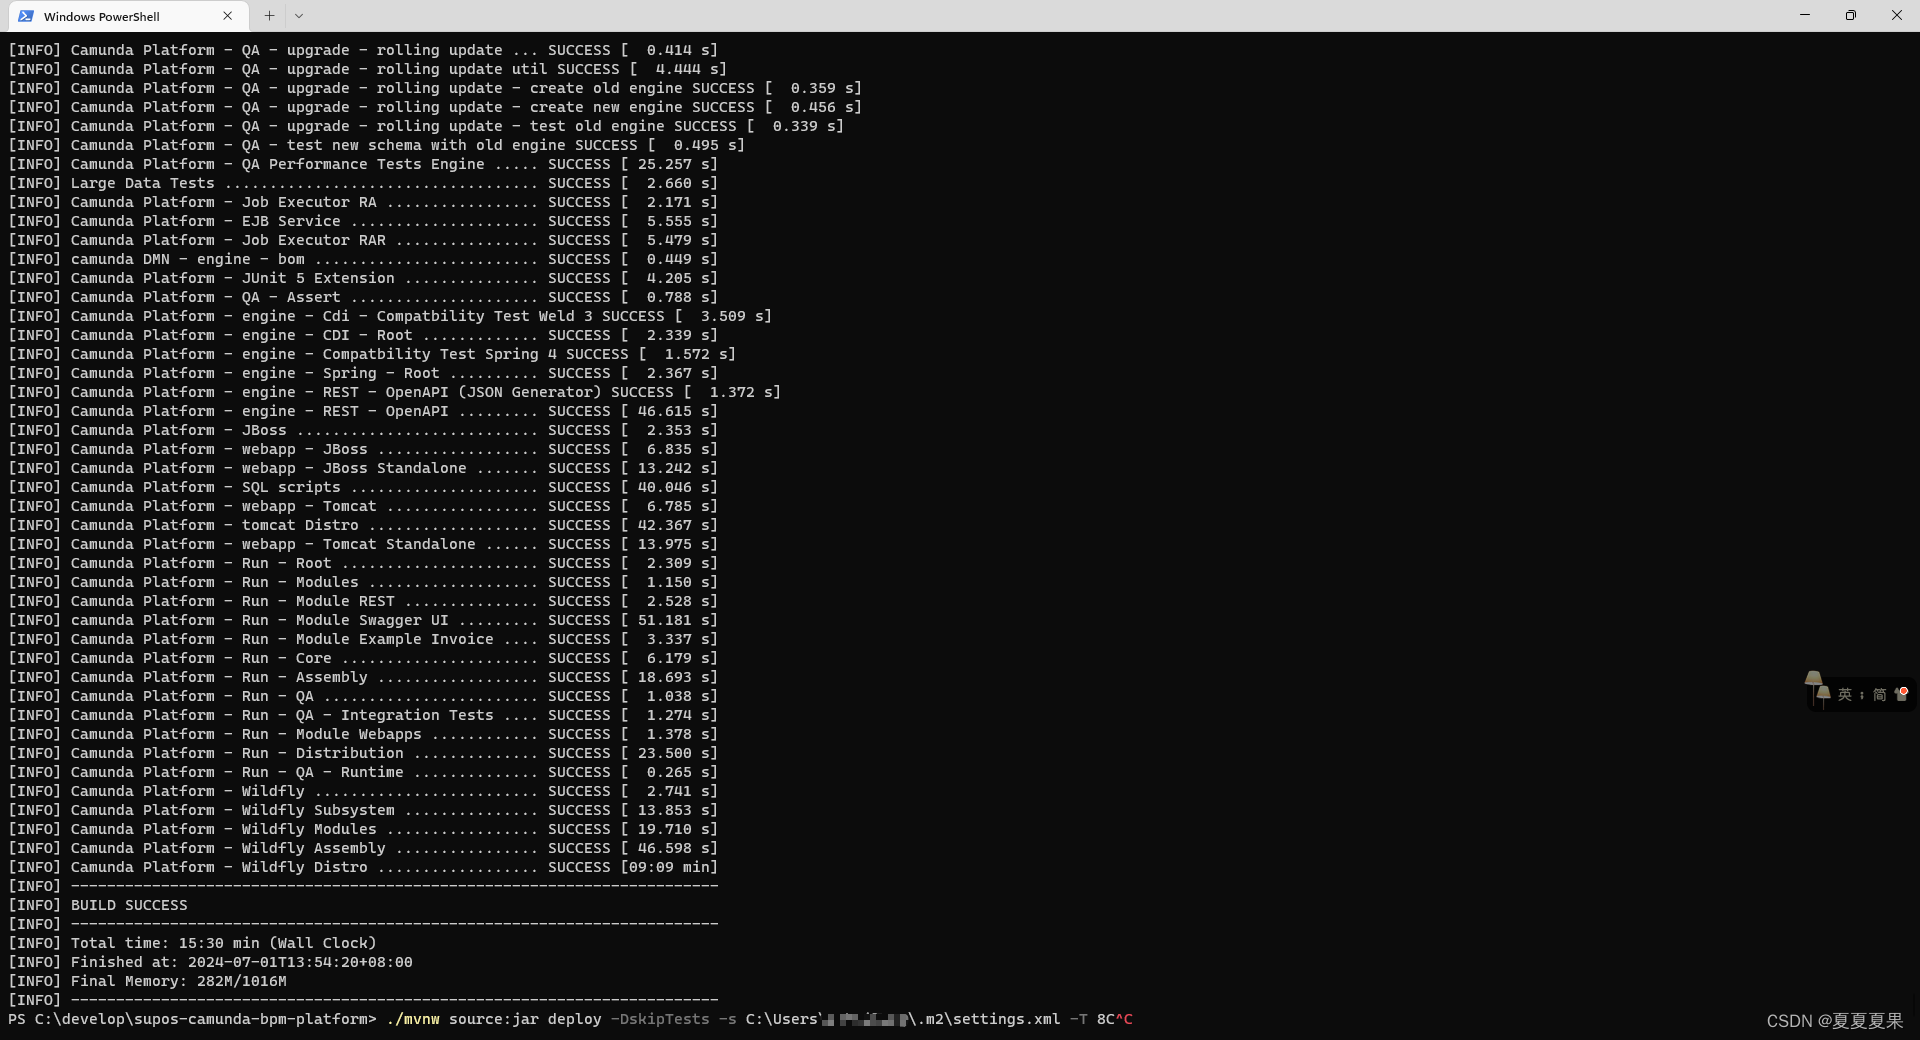Click the 'engine - Spring - Root' line
The width and height of the screenshot is (1920, 1040).
coord(363,373)
